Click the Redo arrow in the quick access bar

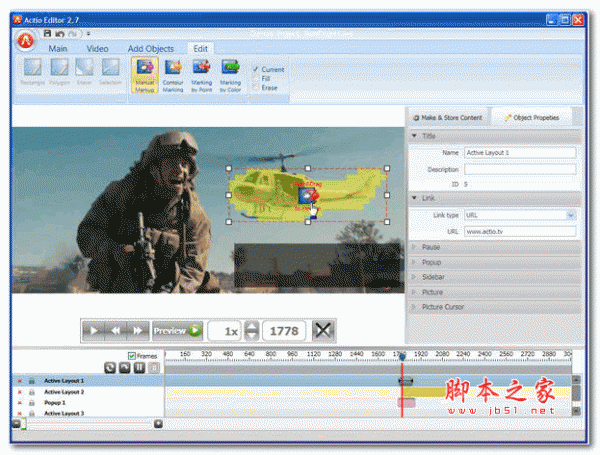(73, 34)
